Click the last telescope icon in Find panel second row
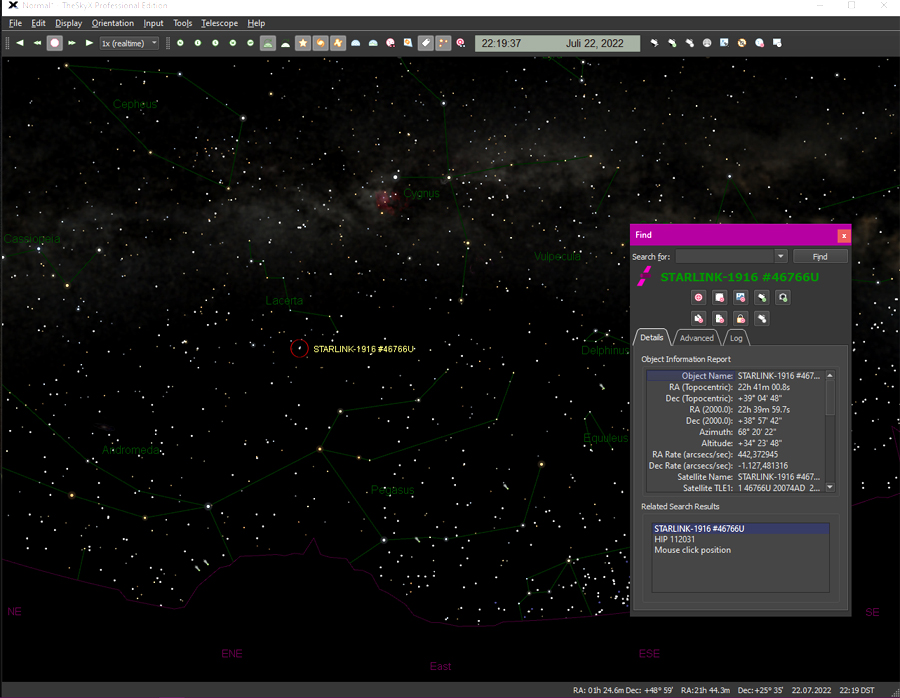The width and height of the screenshot is (900, 698). [762, 319]
